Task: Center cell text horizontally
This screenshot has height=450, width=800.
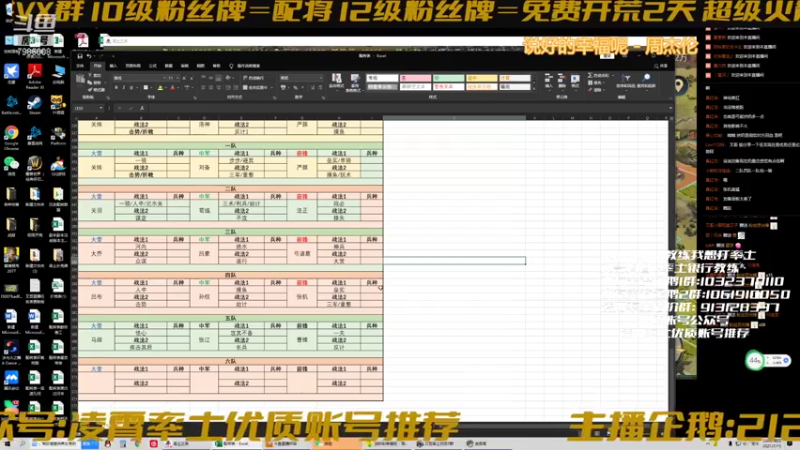Action: click(211, 88)
